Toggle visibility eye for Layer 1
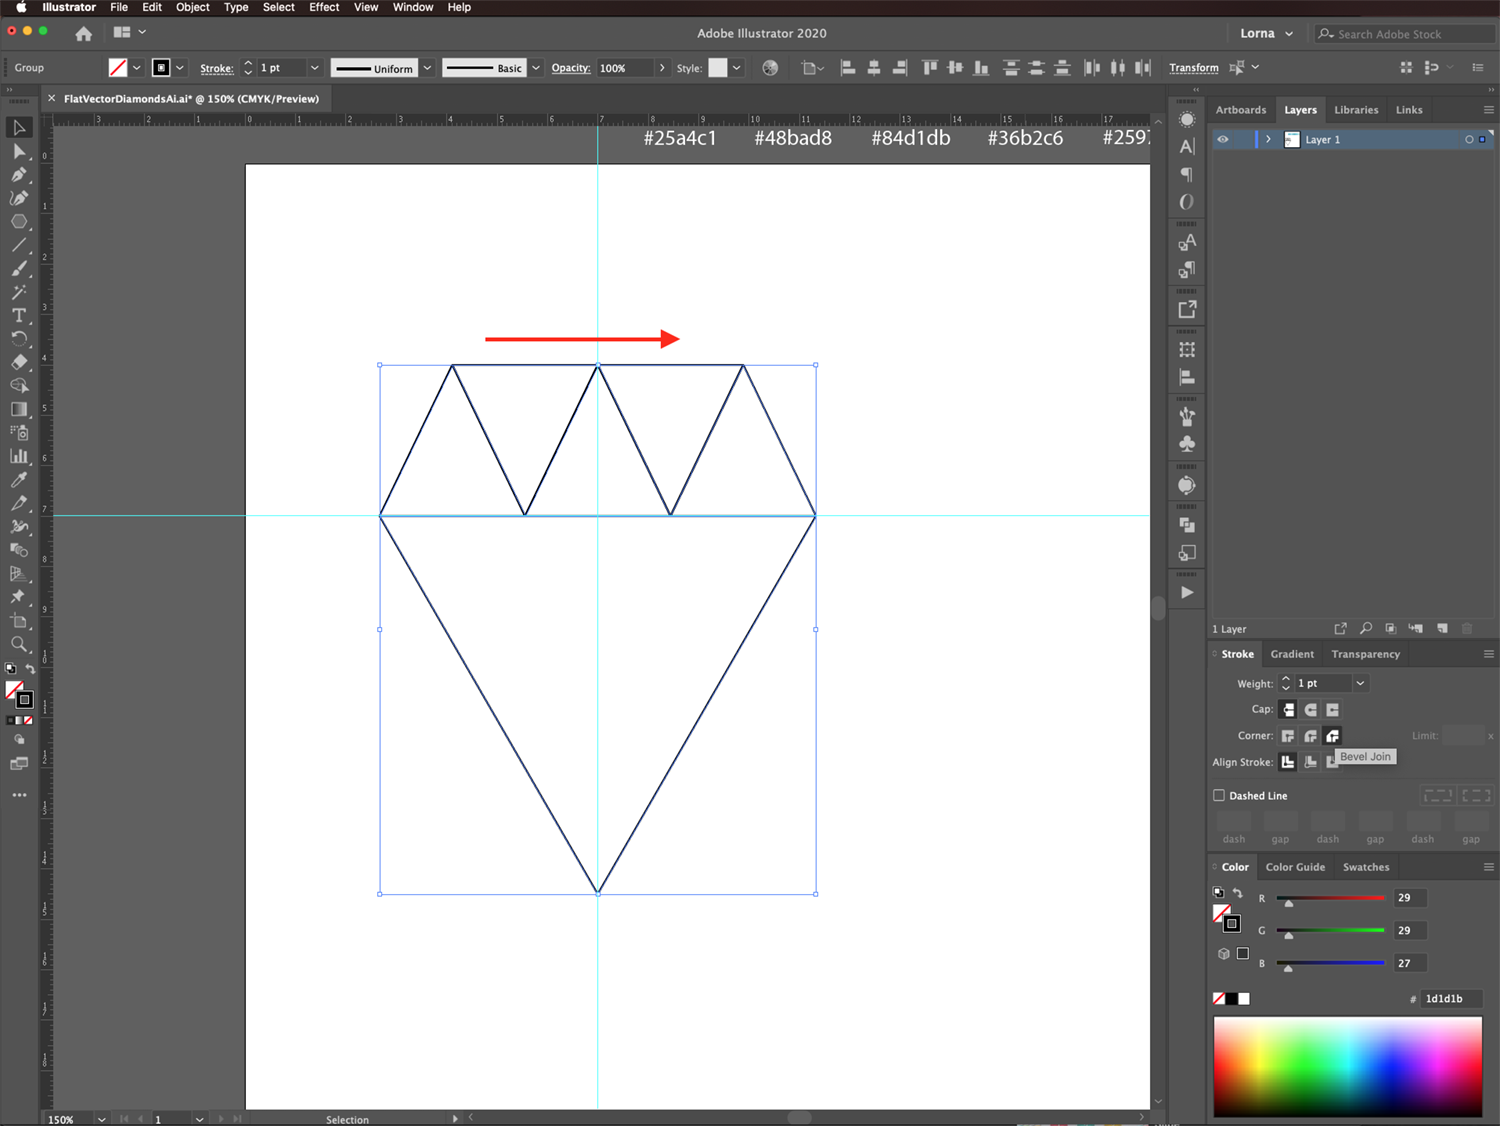The height and width of the screenshot is (1126, 1500). [x=1223, y=140]
